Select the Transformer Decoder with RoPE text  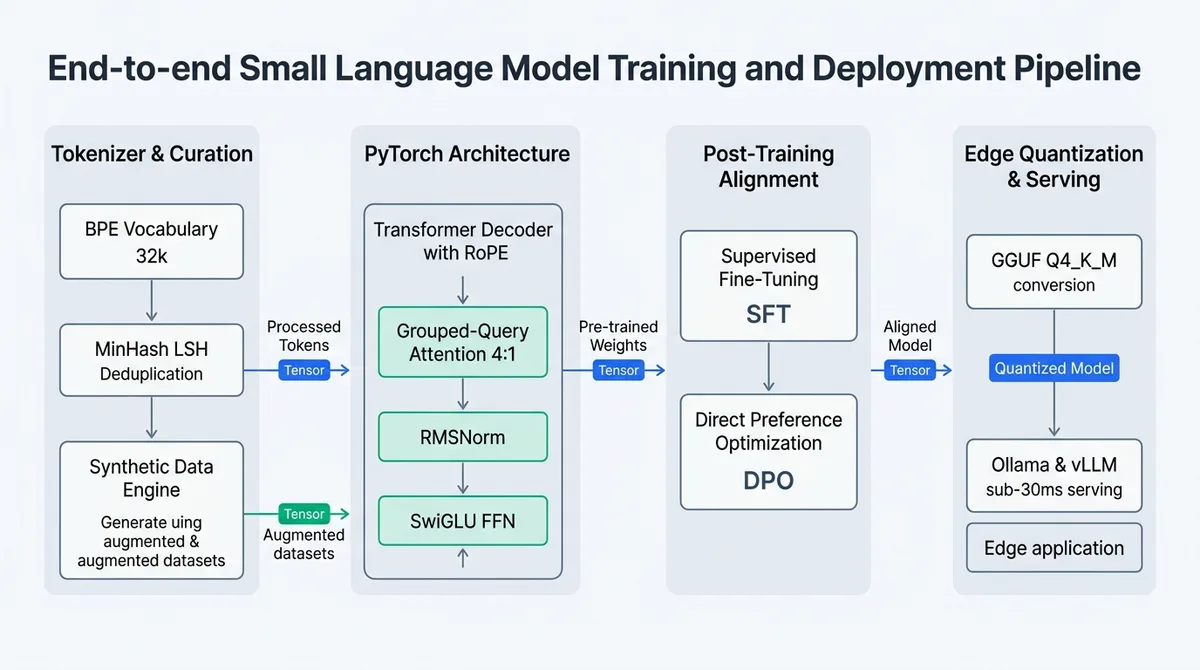point(463,241)
